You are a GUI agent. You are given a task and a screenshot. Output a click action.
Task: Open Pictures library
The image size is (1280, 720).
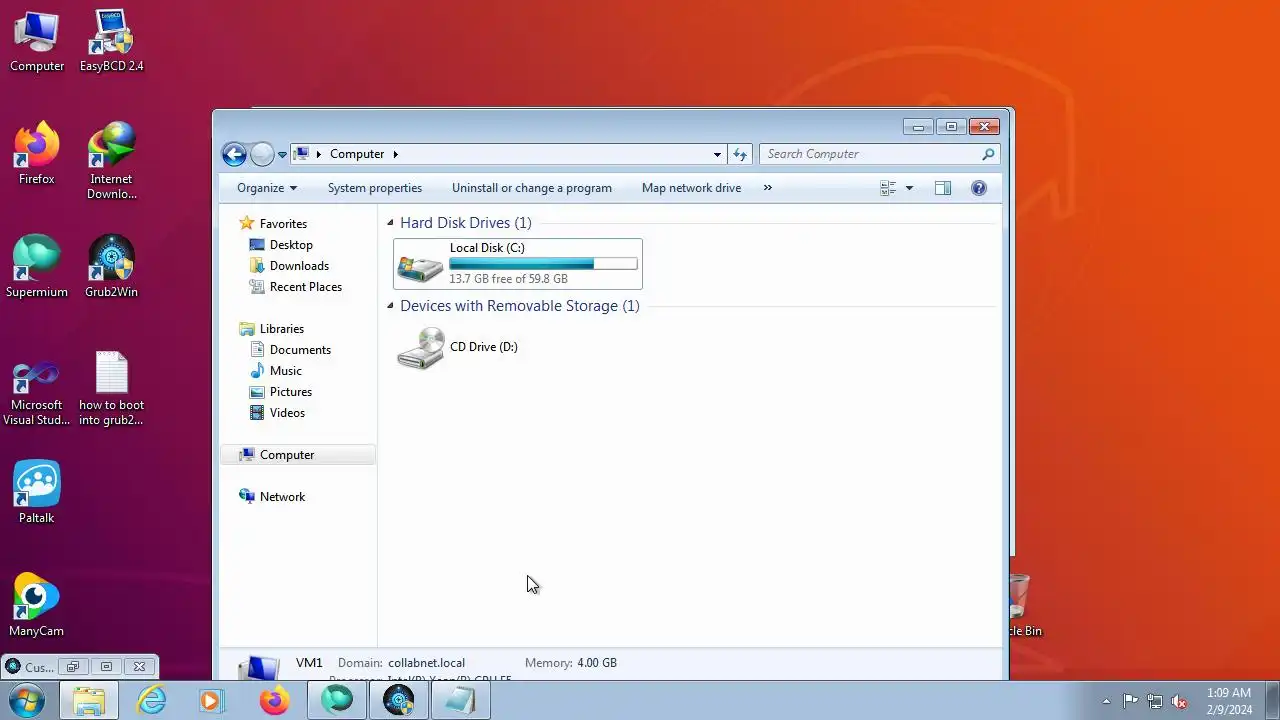point(290,392)
